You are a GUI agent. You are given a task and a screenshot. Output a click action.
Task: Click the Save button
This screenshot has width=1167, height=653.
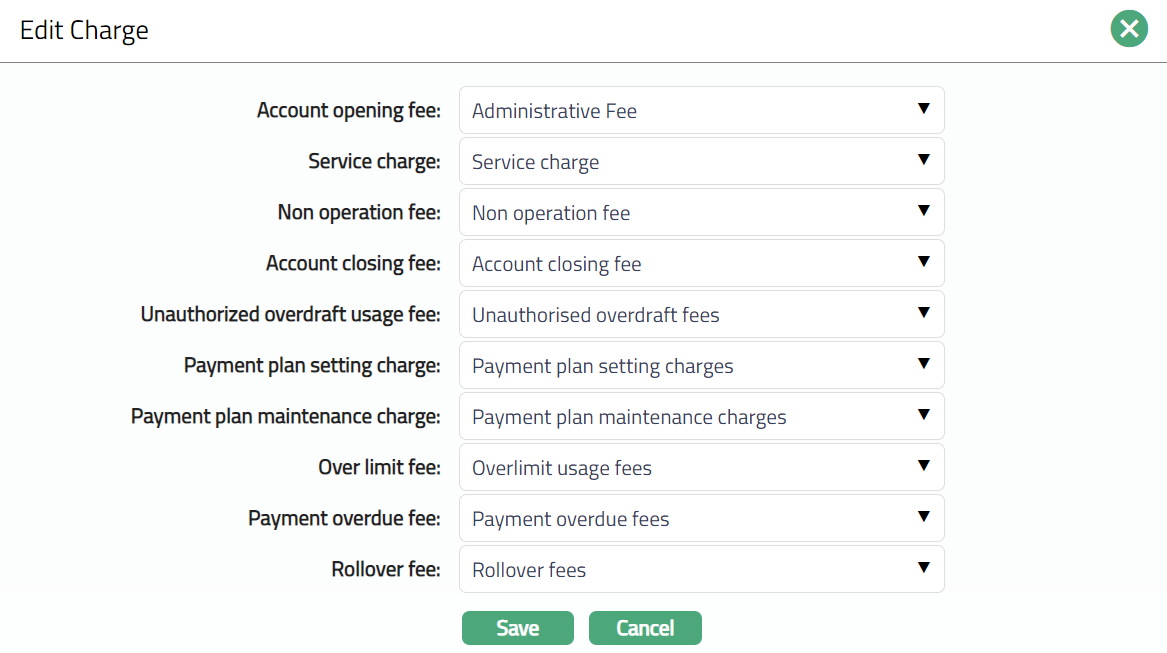[x=517, y=628]
